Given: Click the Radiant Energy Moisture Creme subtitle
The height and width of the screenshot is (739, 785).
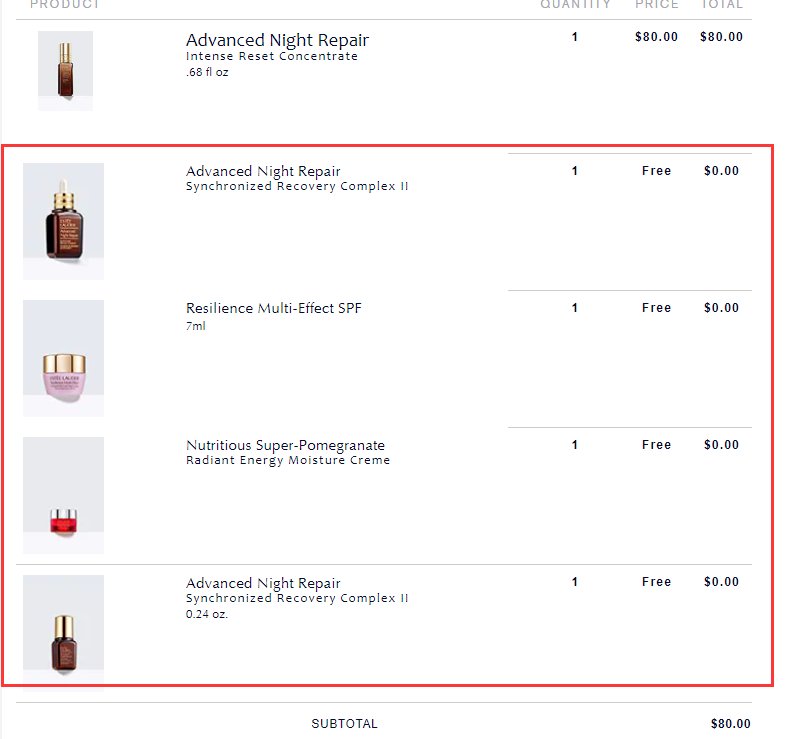Looking at the screenshot, I should point(288,460).
